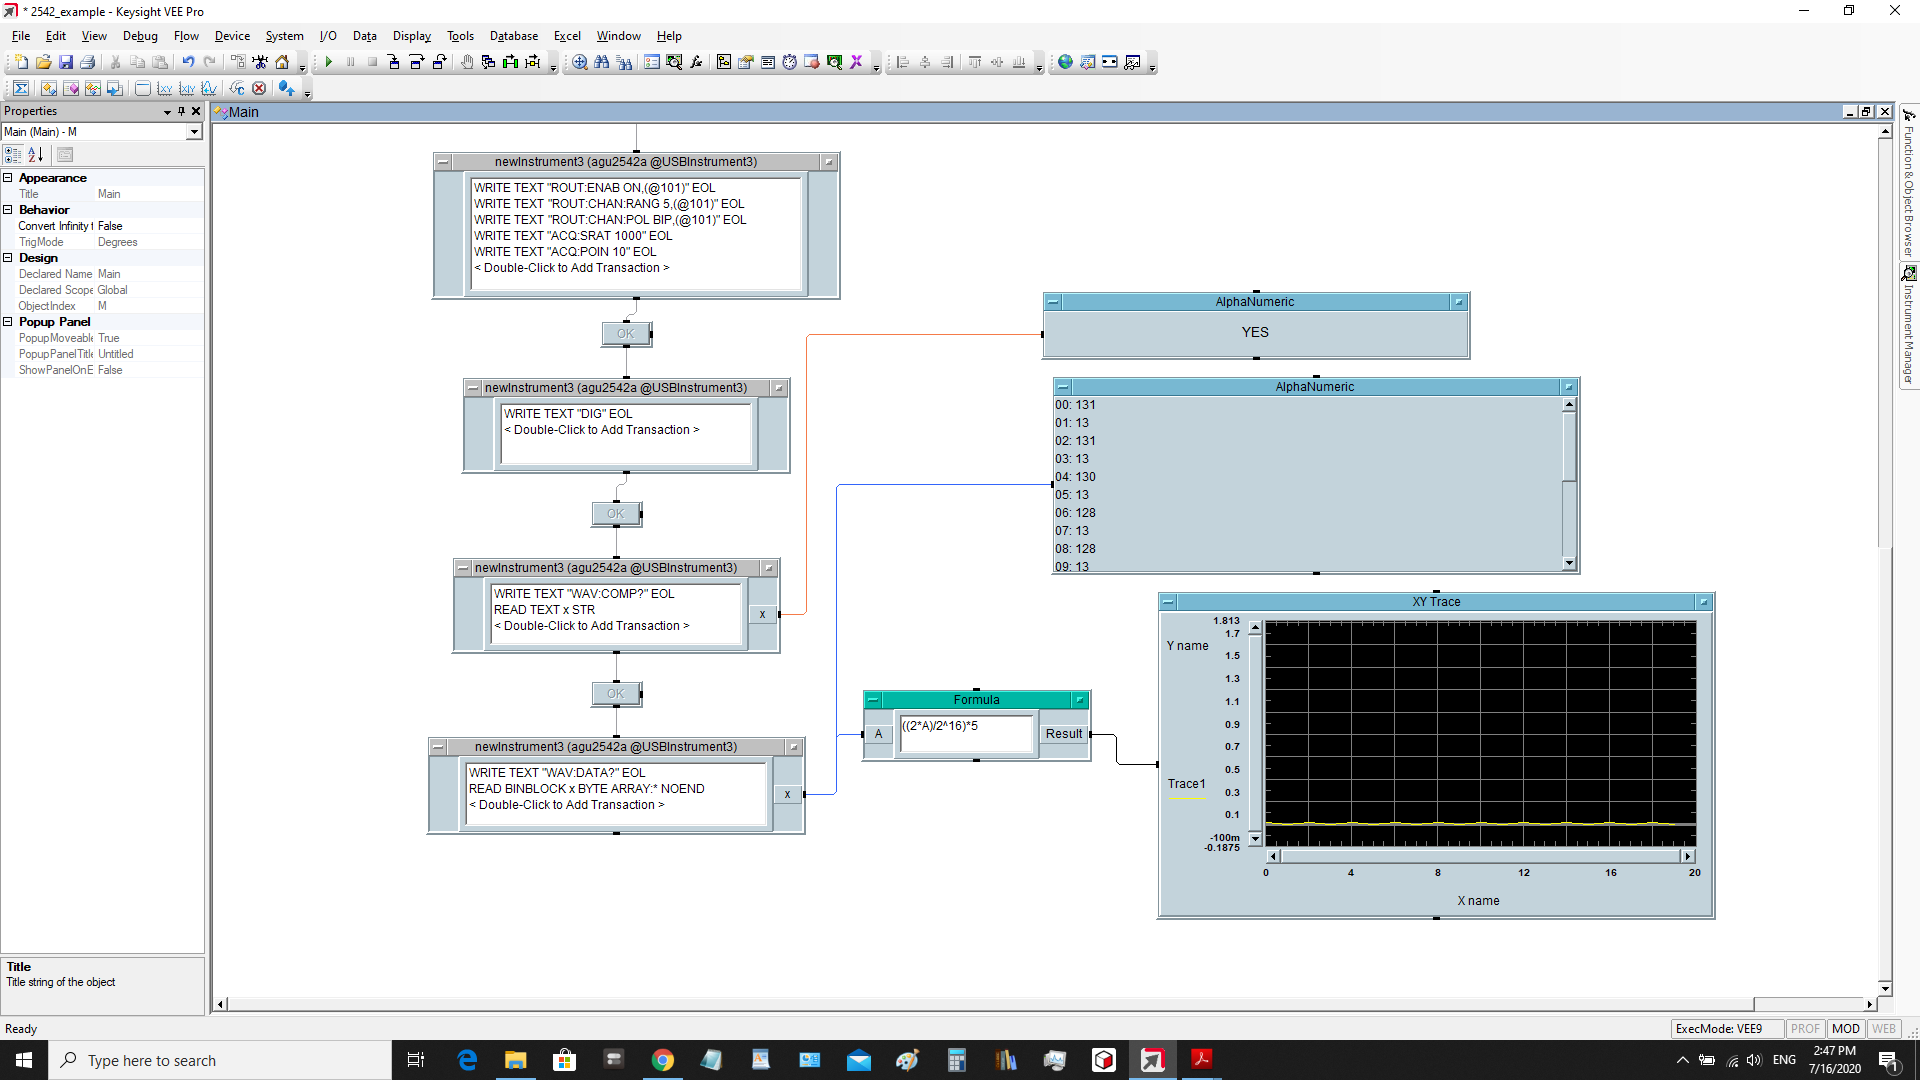Screen dimensions: 1920x1080
Task: Click the Home toolbar icon
Action: [282, 62]
